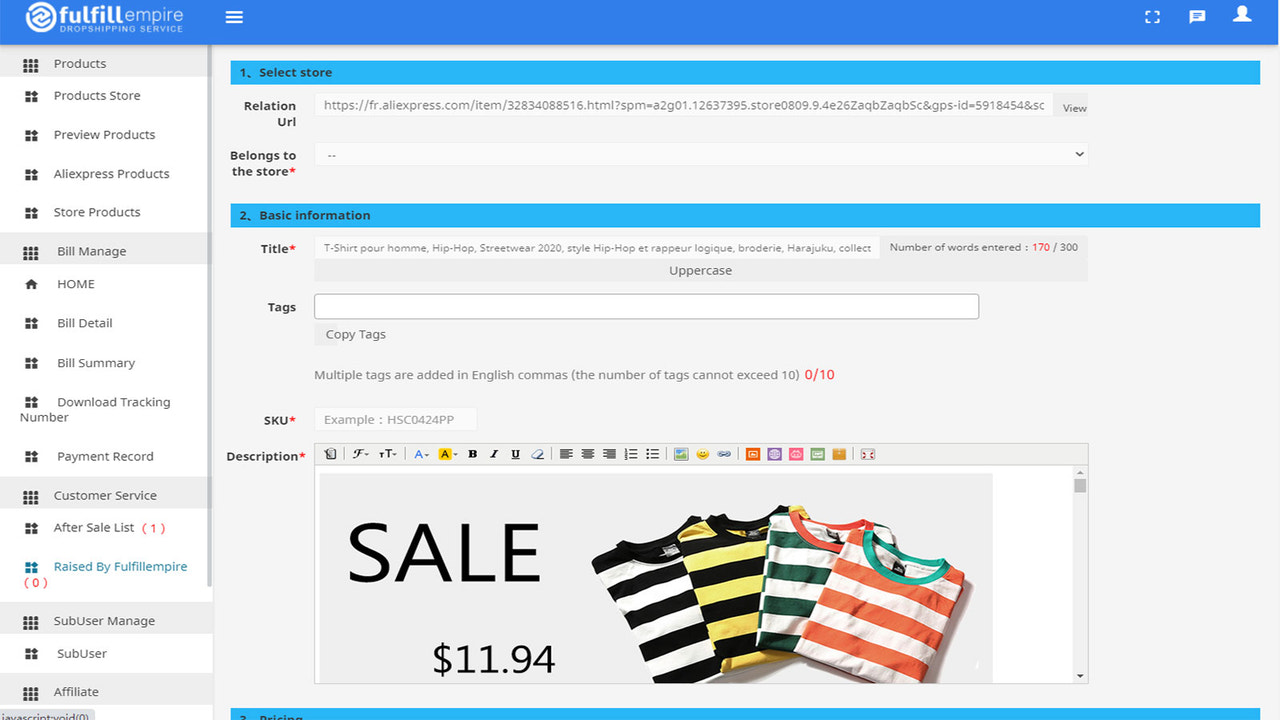Open the messages chat icon in top bar
Viewport: 1280px width, 720px height.
click(x=1197, y=16)
